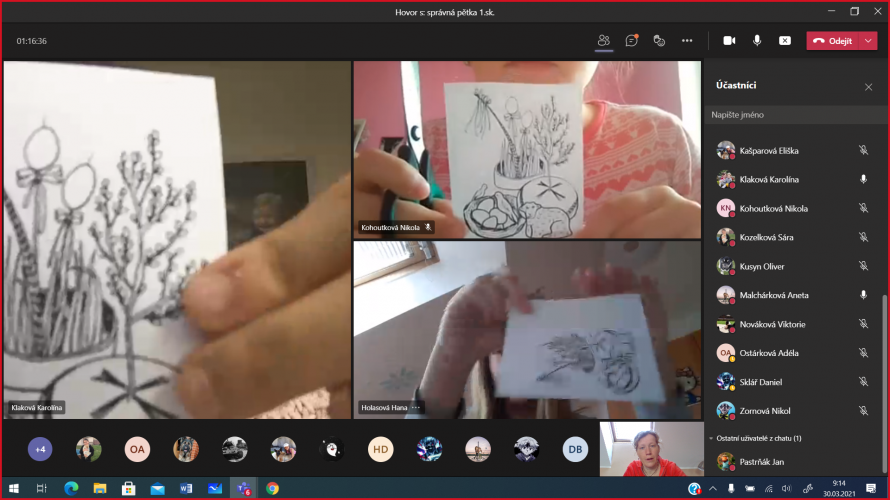Click the share content icon
Image resolution: width=890 pixels, height=500 pixels.
coord(784,41)
